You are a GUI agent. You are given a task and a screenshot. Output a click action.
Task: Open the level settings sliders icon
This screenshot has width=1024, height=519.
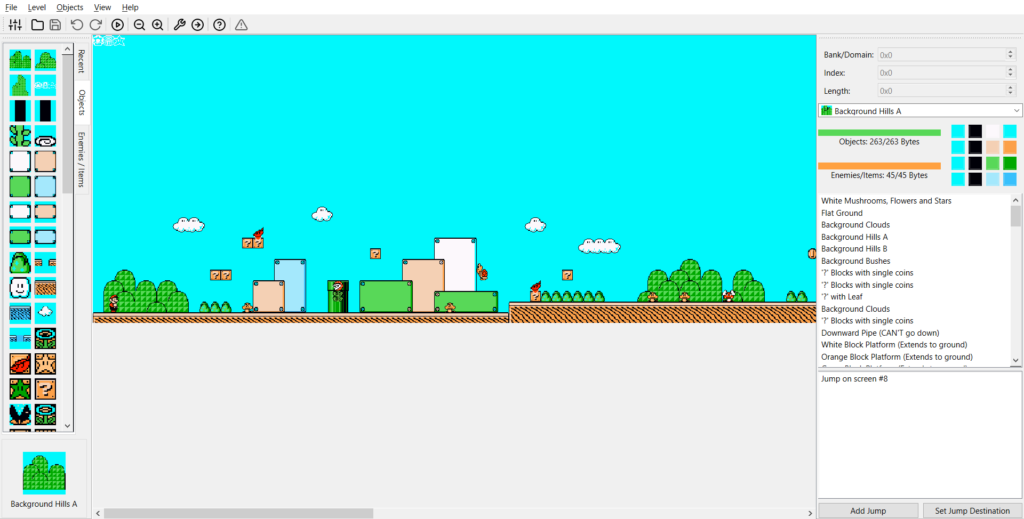click(x=15, y=24)
